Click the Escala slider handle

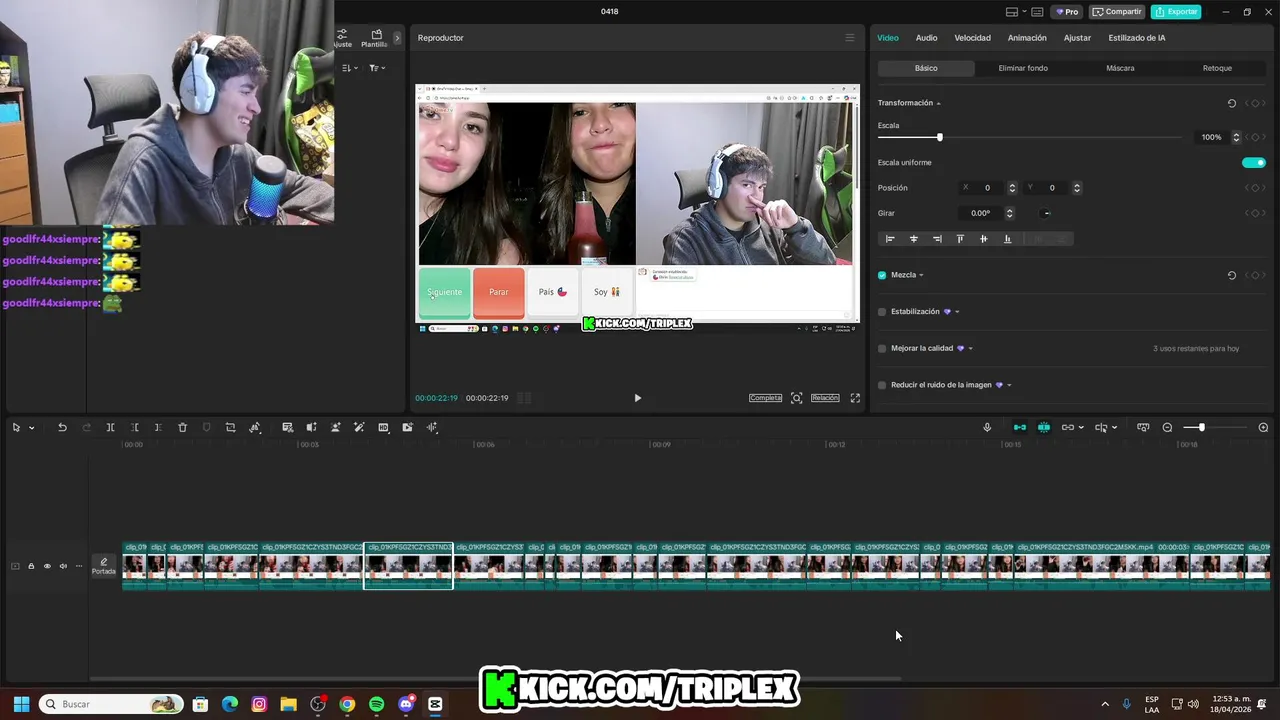tap(939, 137)
